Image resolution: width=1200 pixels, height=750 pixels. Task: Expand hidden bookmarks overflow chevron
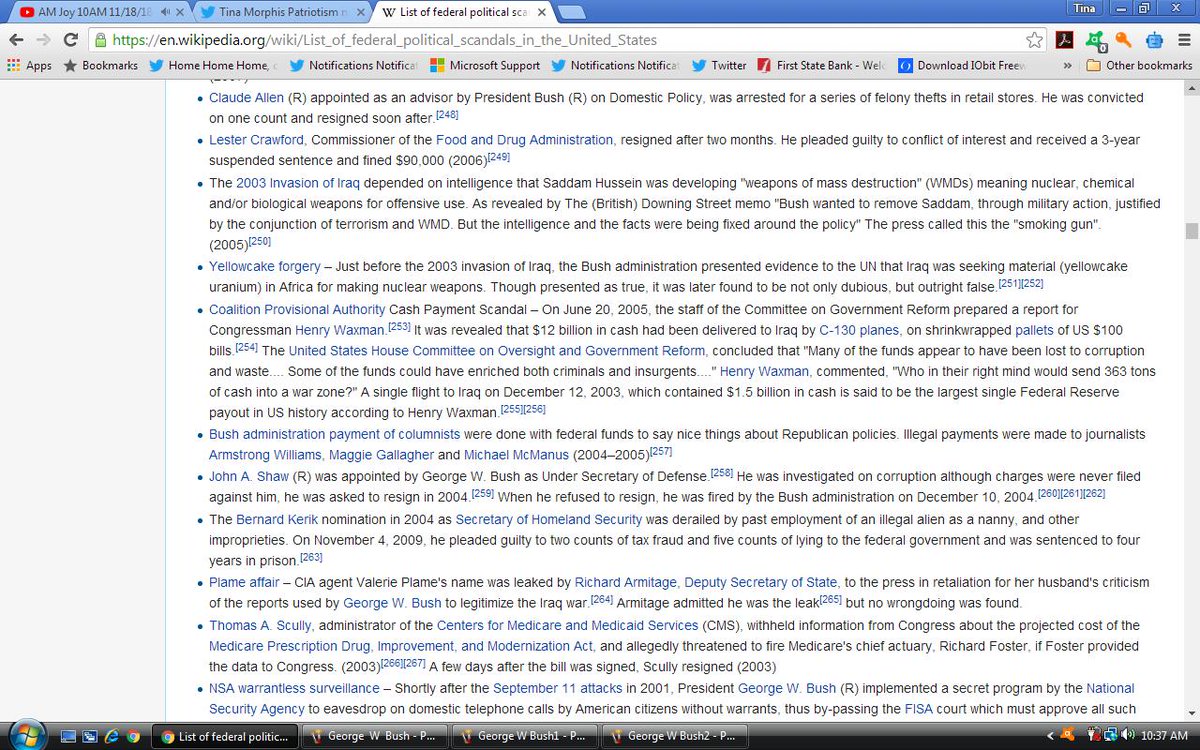point(1068,65)
